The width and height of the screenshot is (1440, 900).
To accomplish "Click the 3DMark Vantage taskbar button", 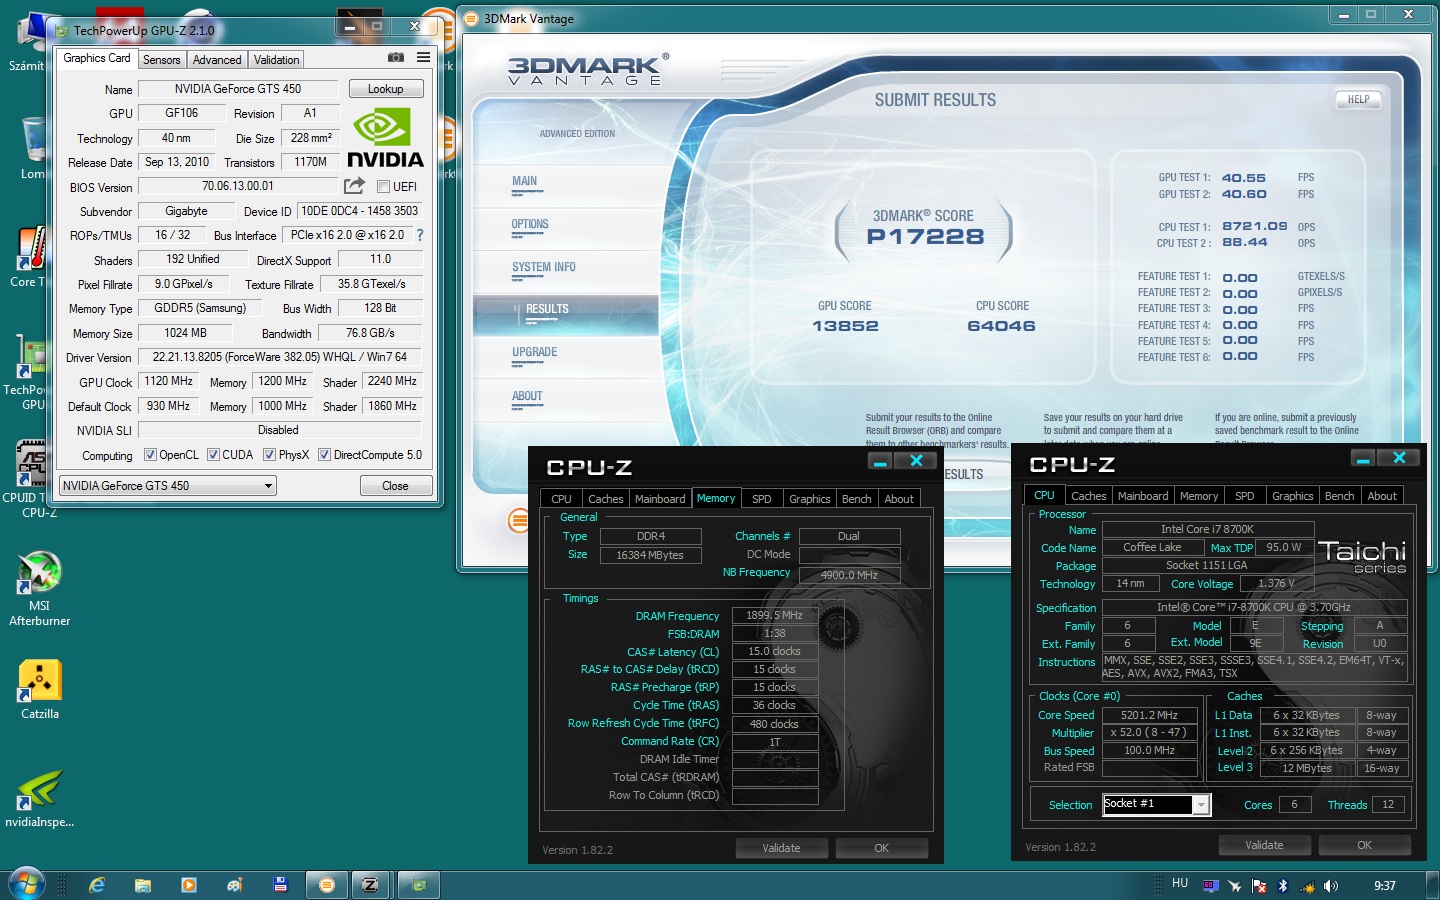I will click(326, 885).
